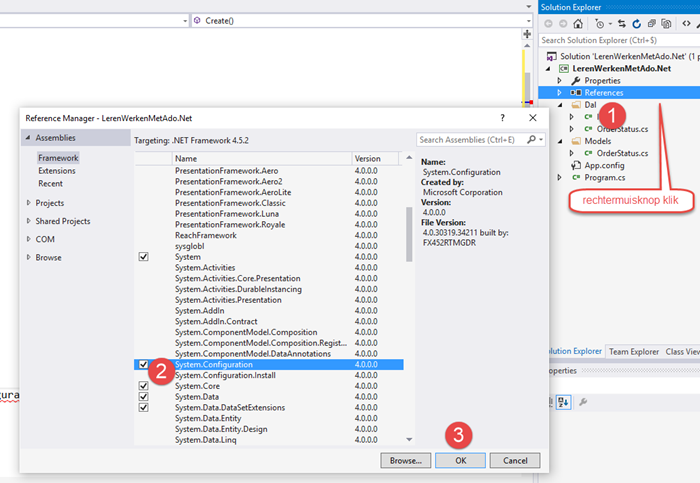This screenshot has height=483, width=700.
Task: Click the magnifier icon in Search Assemblies box
Action: [x=531, y=140]
